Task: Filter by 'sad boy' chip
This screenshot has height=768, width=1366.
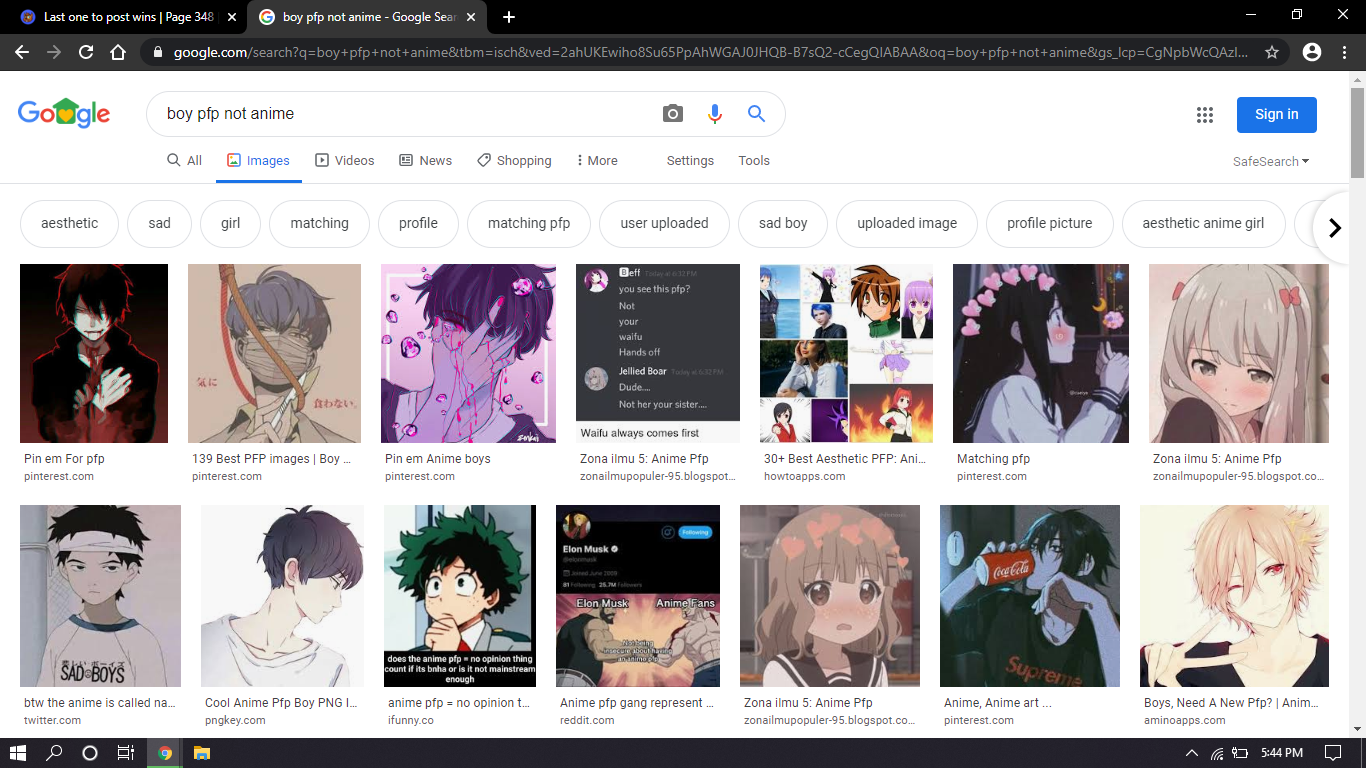Action: 783,224
